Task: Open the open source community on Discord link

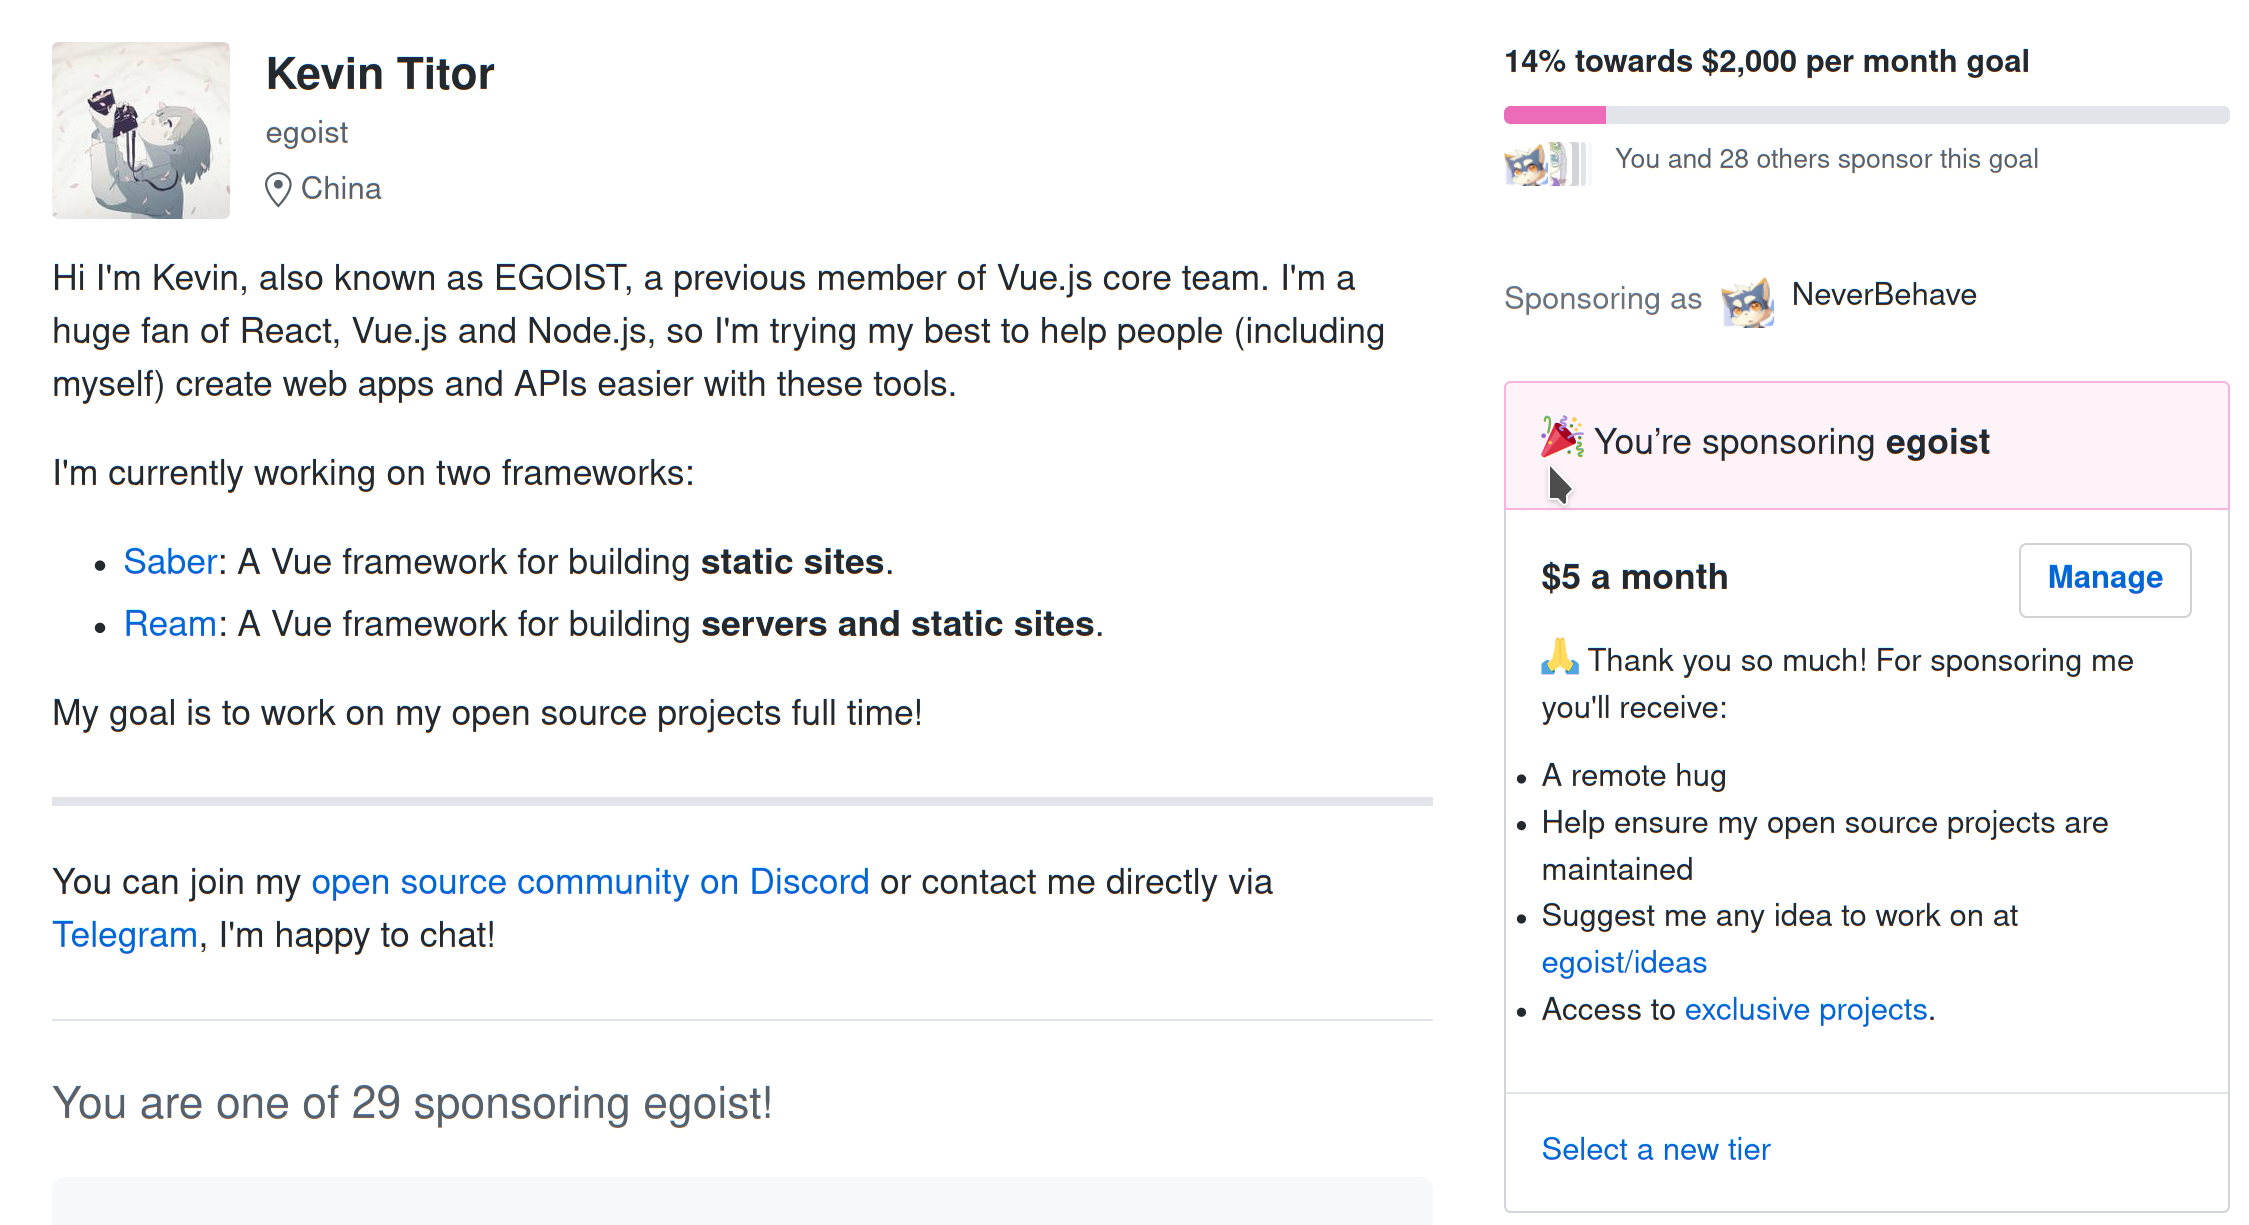Action: pos(590,882)
